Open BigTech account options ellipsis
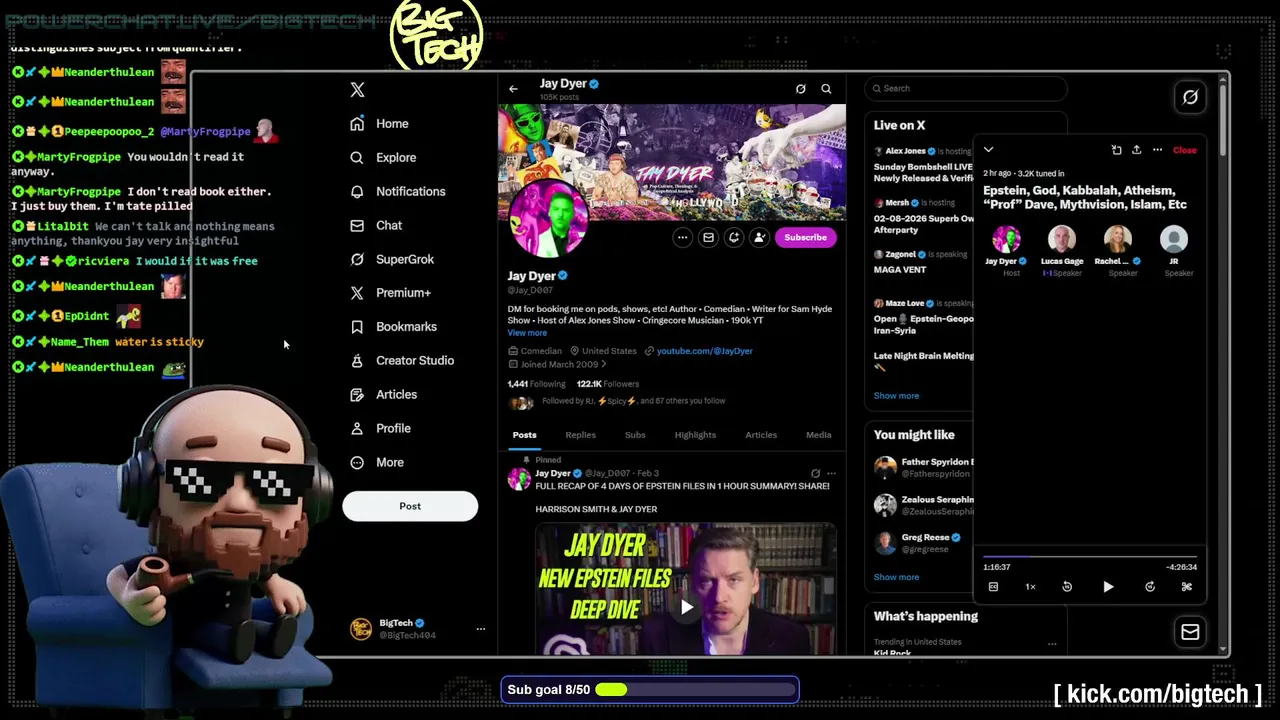Viewport: 1280px width, 720px height. tap(480, 629)
